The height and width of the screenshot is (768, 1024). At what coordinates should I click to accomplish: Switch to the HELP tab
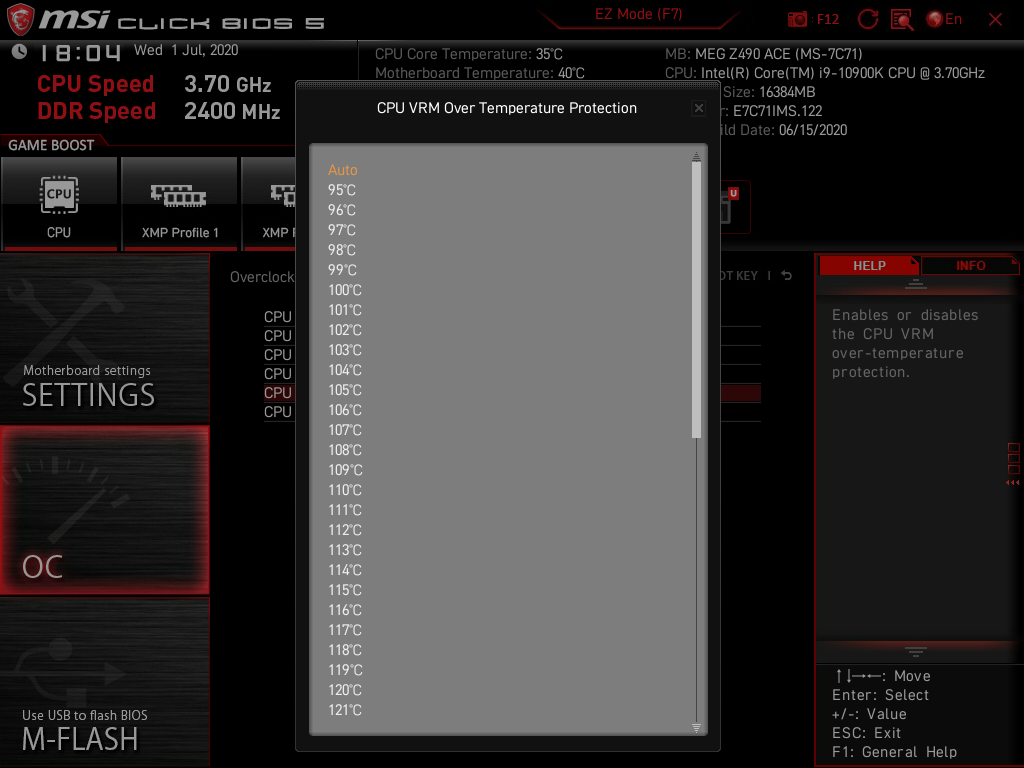point(868,265)
